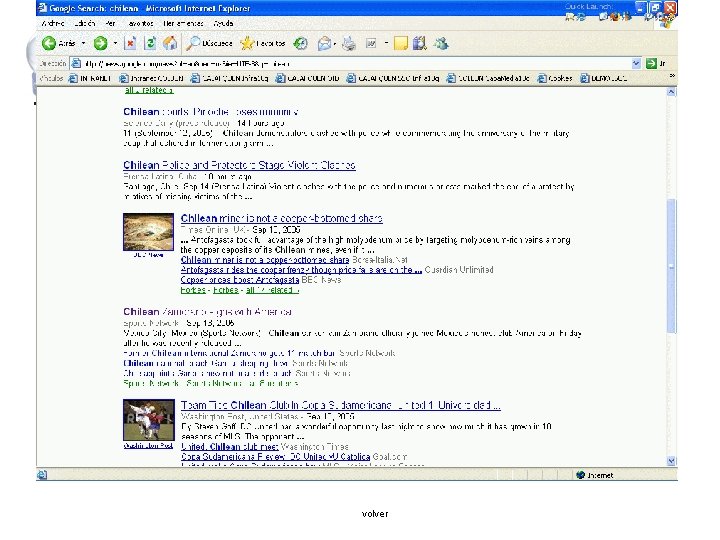Open 'Chilean Police and Protesters Stage Violent Clashes' headline
This screenshot has height=540, width=720.
pyautogui.click(x=239, y=165)
